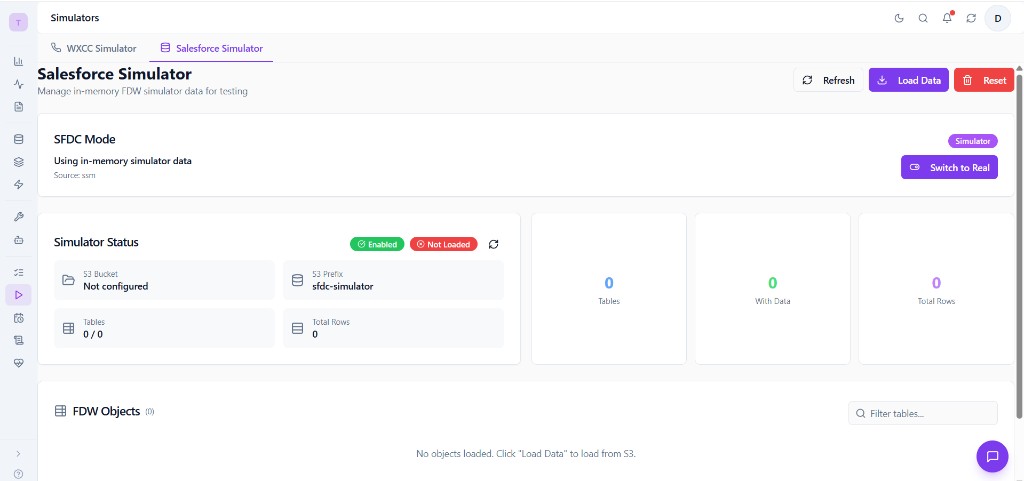Click the green 0 With Data card
Image resolution: width=1024 pixels, height=481 pixels.
click(773, 288)
